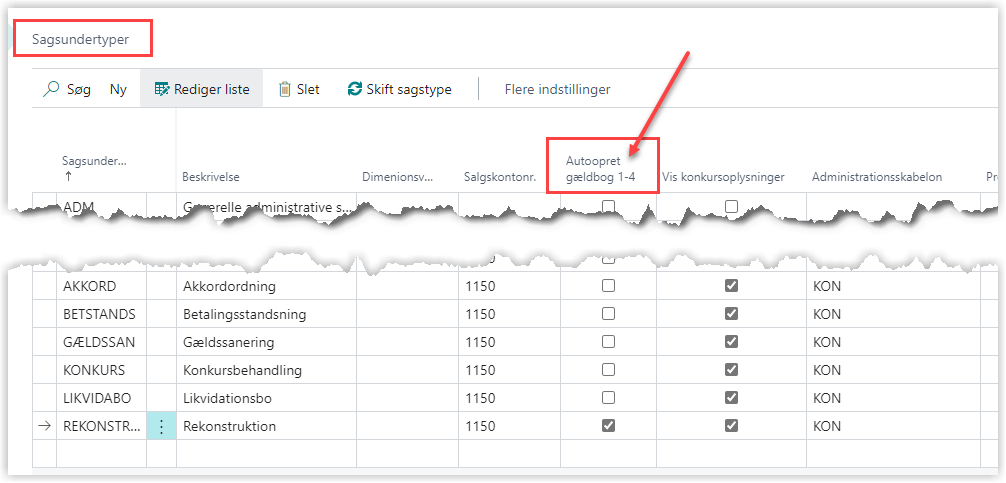Toggle Vis konkursoplysninger for Likvidationsbo
The image size is (1006, 483).
[732, 398]
